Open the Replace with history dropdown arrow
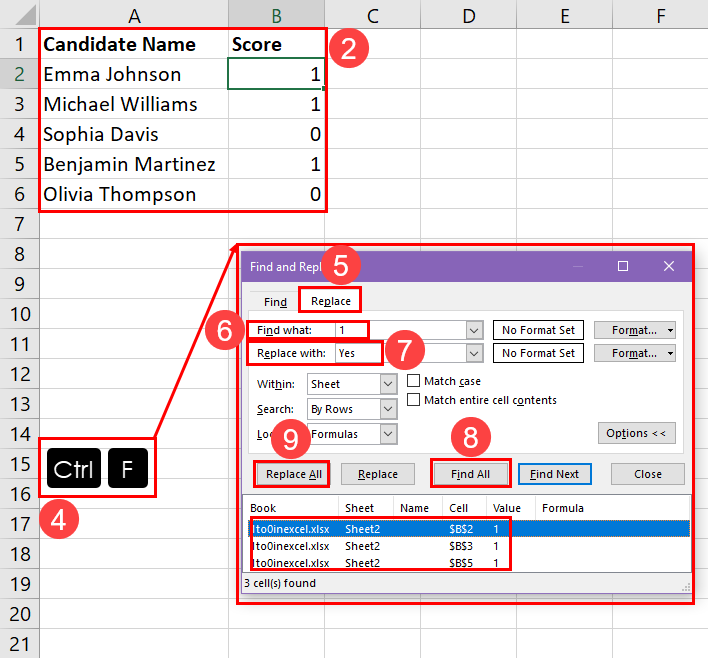The width and height of the screenshot is (708, 658). [x=474, y=353]
